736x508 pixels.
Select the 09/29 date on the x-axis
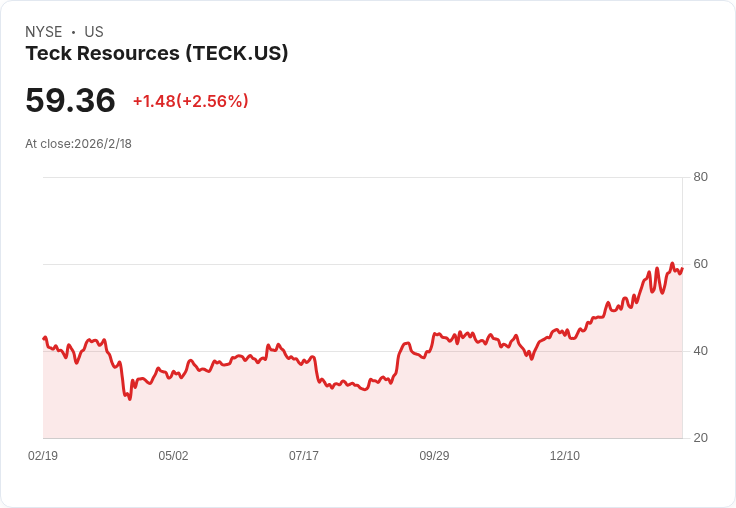click(x=434, y=456)
